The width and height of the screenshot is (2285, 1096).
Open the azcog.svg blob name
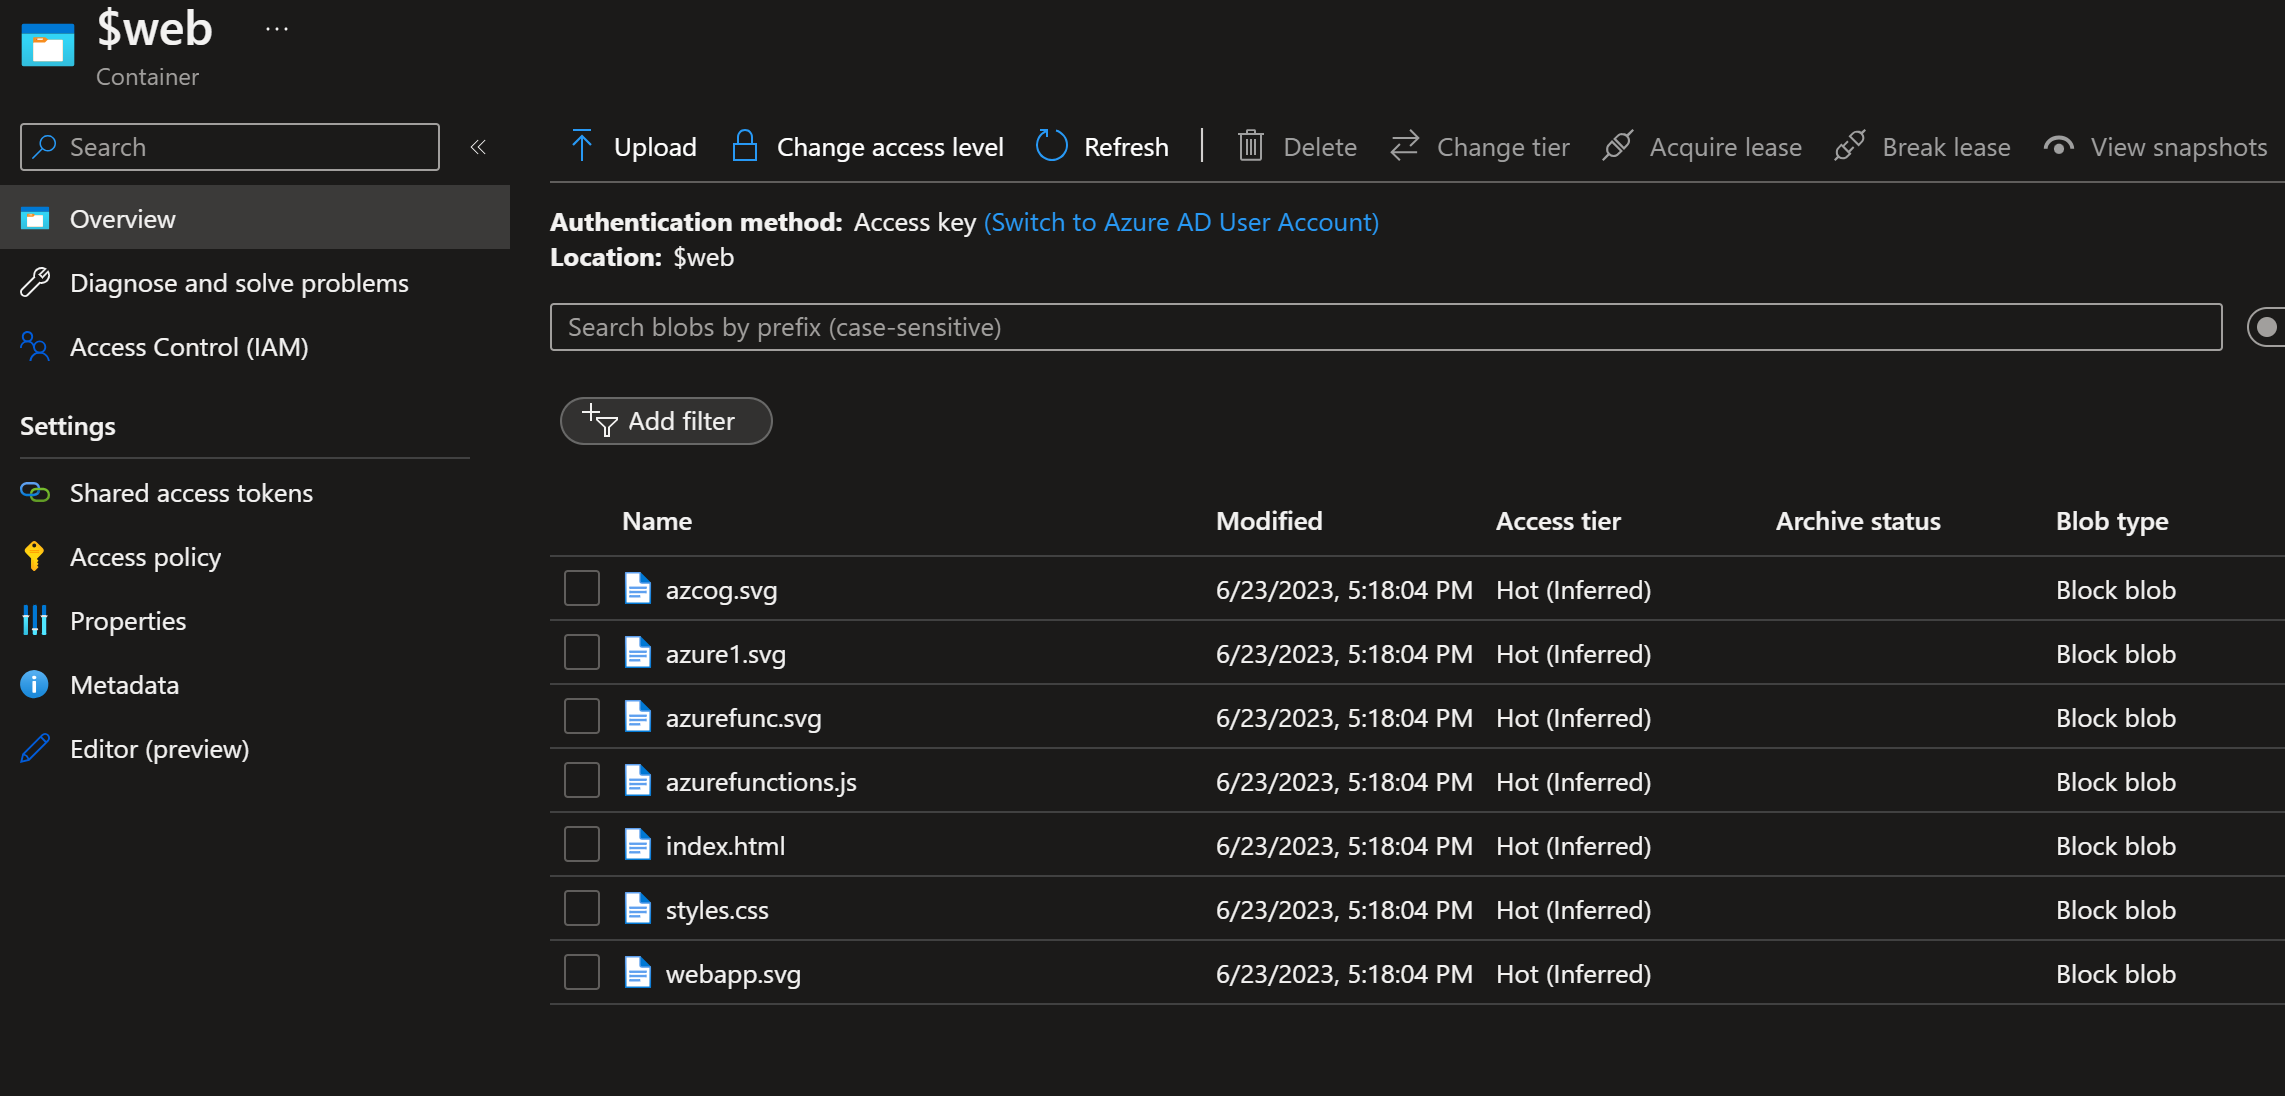(x=721, y=590)
